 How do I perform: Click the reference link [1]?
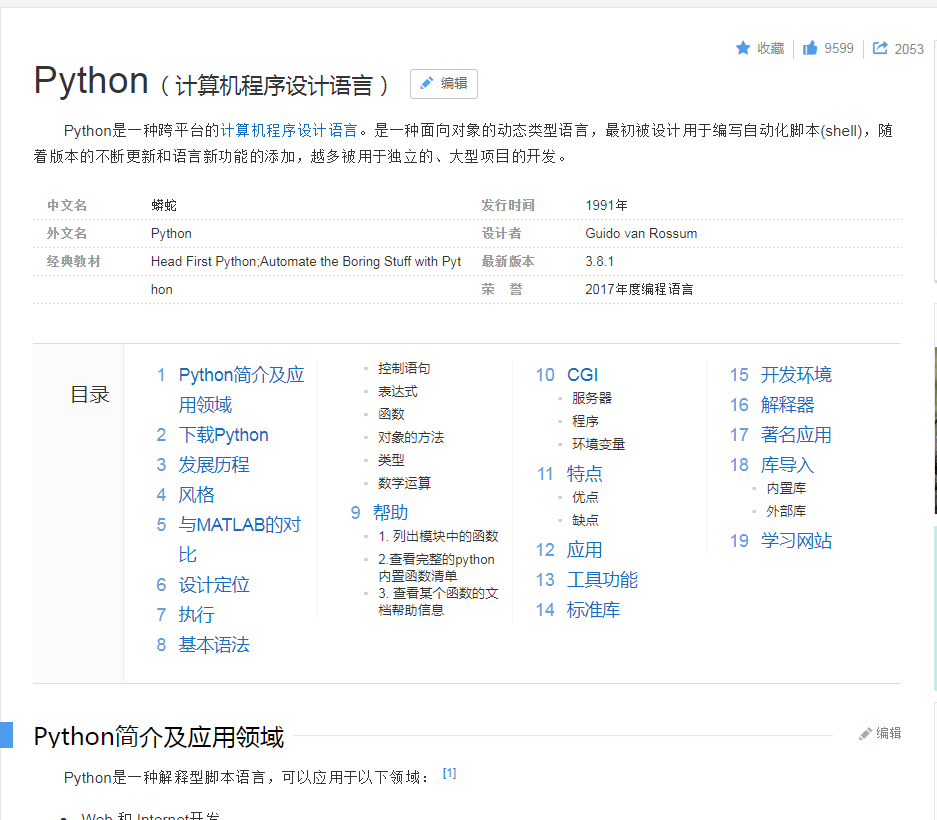(x=449, y=771)
